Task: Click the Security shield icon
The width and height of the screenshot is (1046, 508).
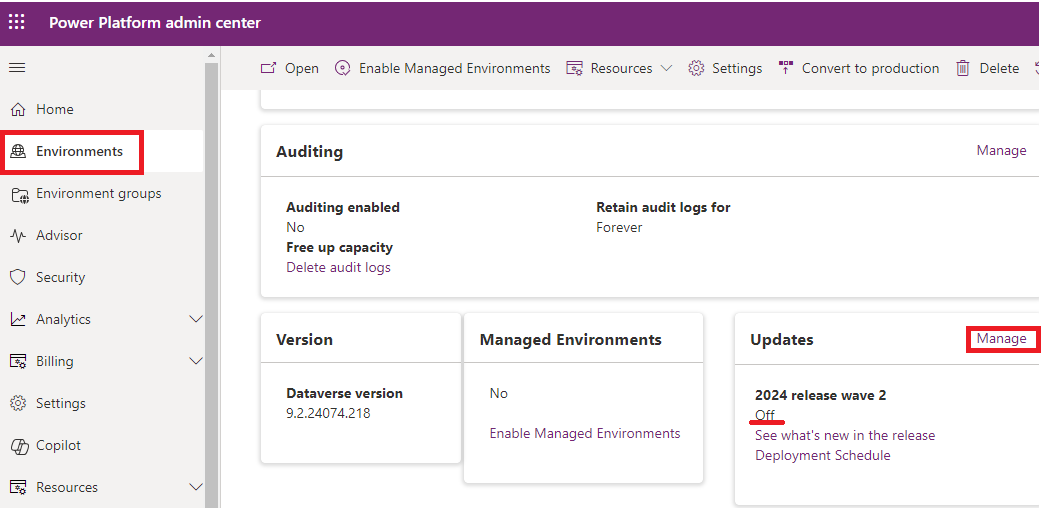Action: [18, 277]
